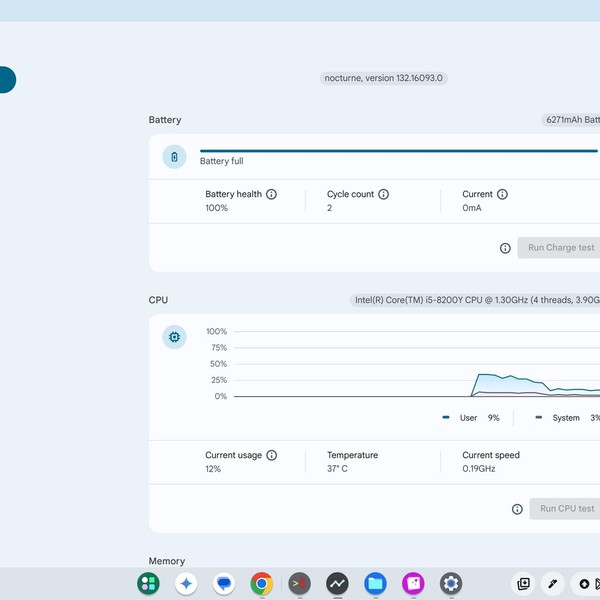Screen dimensions: 600x600
Task: Click the battery charge level bar
Action: [398, 151]
